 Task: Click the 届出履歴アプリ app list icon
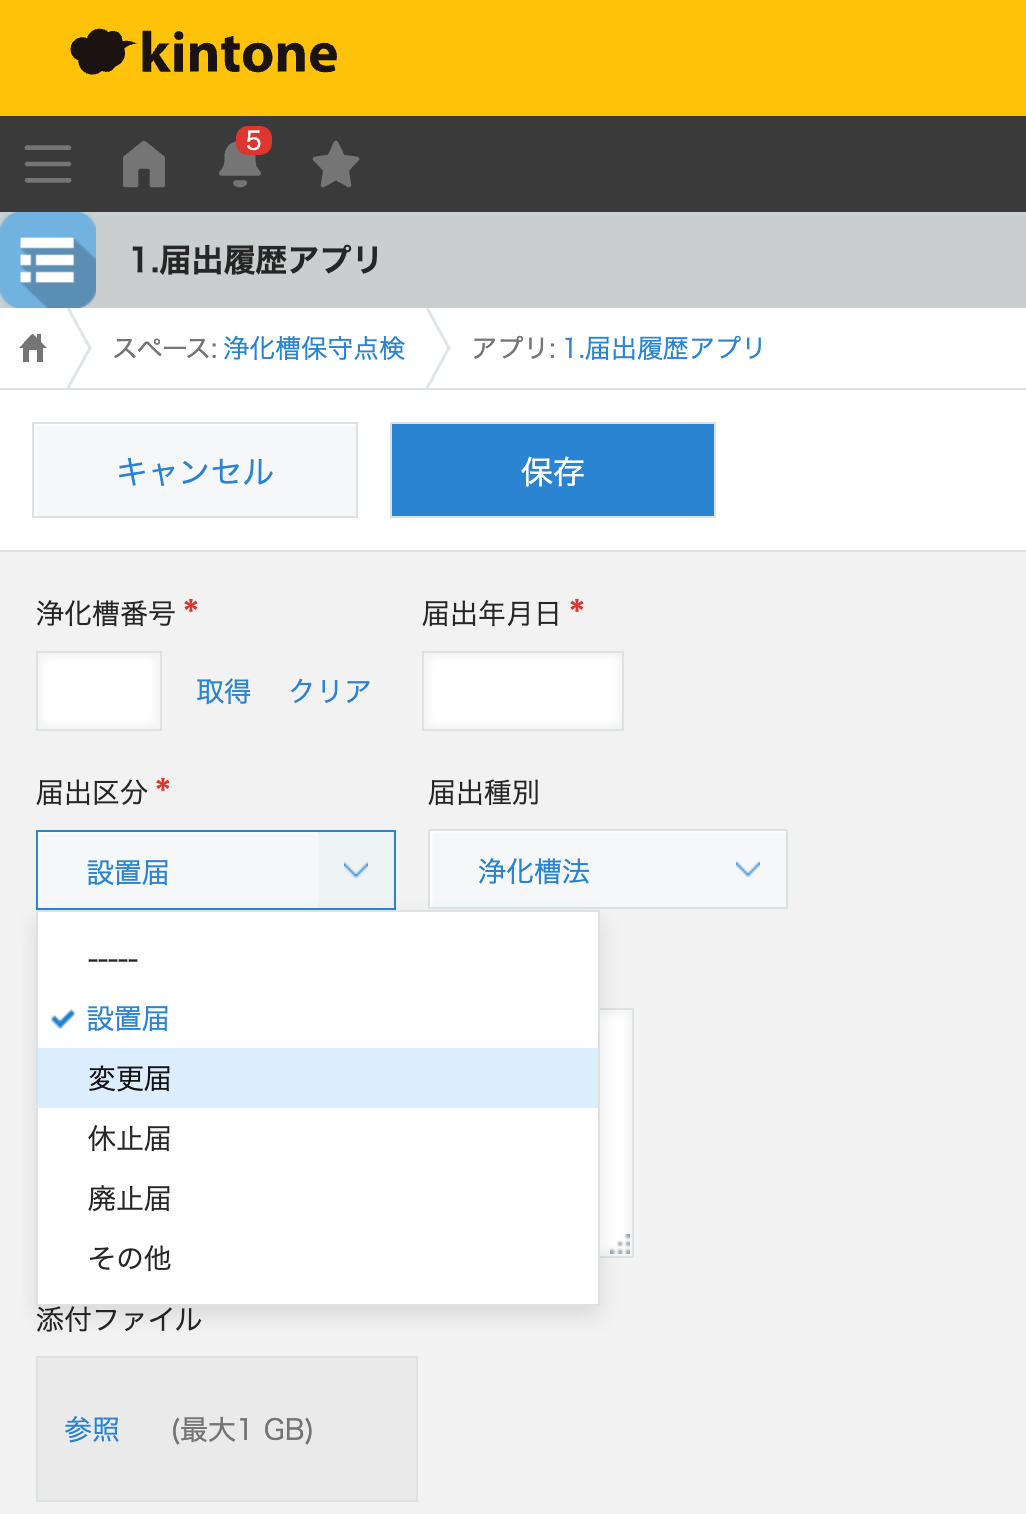tap(48, 260)
